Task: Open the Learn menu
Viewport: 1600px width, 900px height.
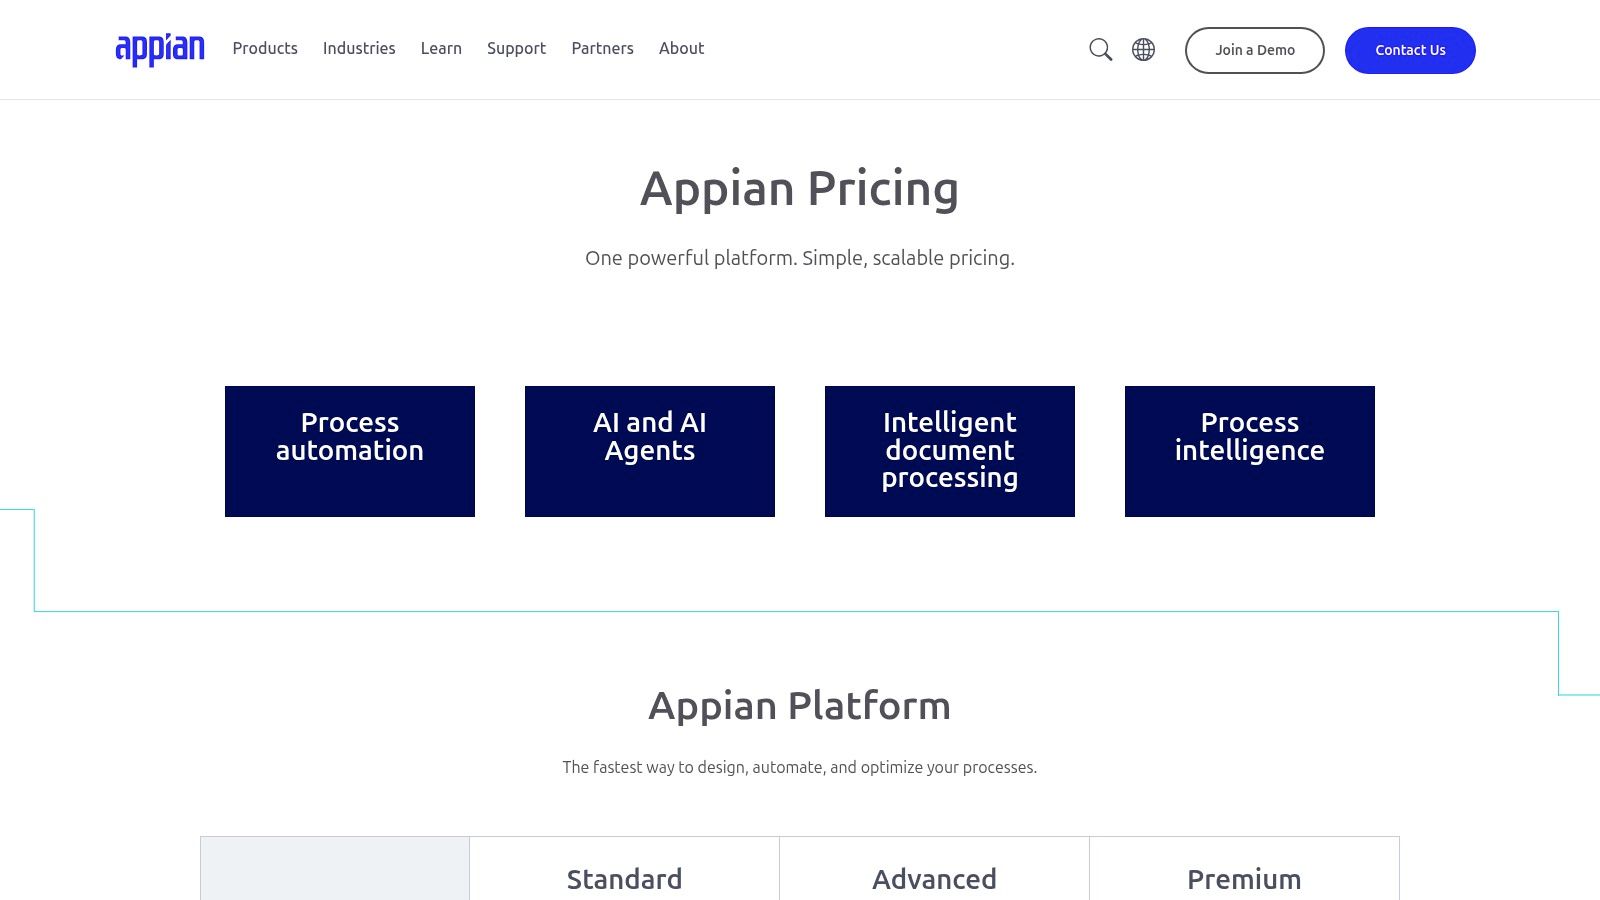Action: [x=440, y=48]
